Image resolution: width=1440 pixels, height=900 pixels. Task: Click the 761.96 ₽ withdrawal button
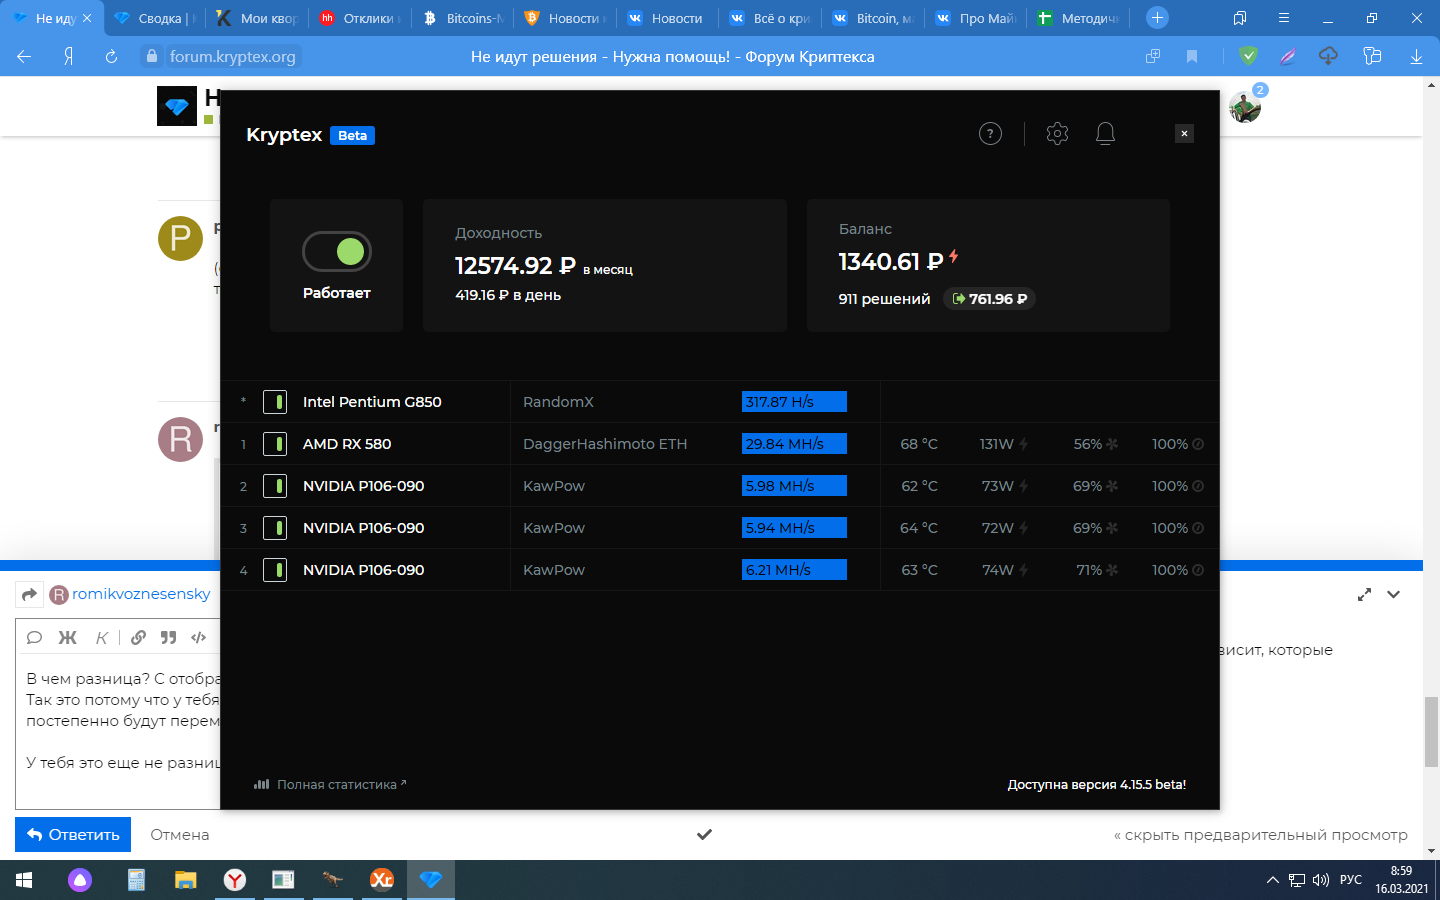(989, 299)
